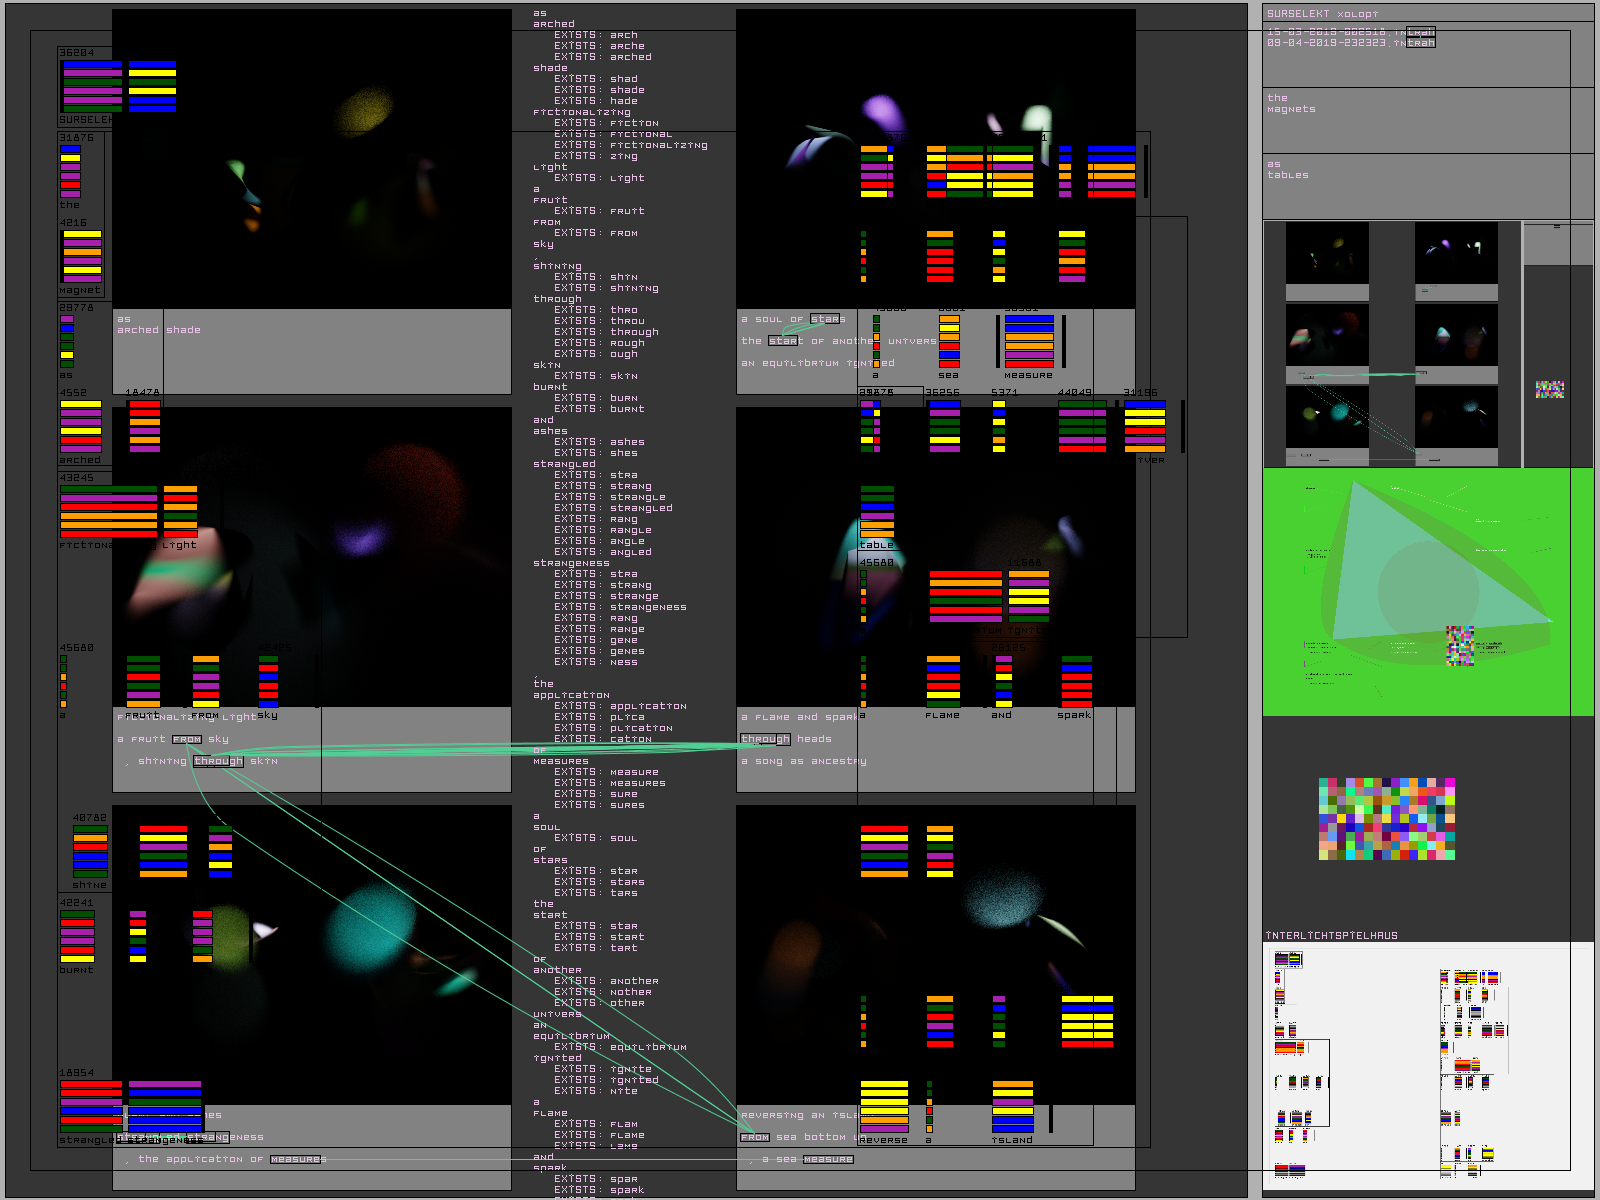This screenshot has width=1600, height=1200.
Task: Click boxed word "through" in "shining through skin"
Action: (218, 761)
